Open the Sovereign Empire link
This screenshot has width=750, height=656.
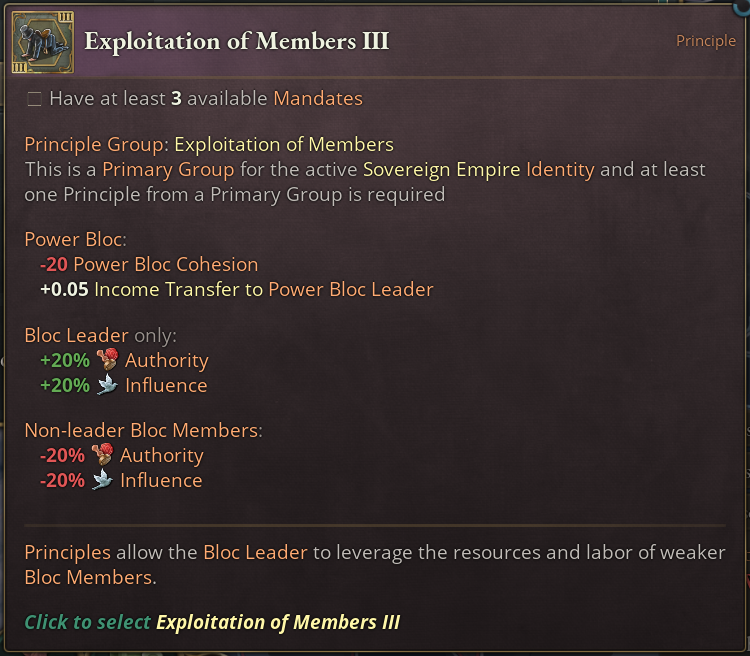pos(442,169)
